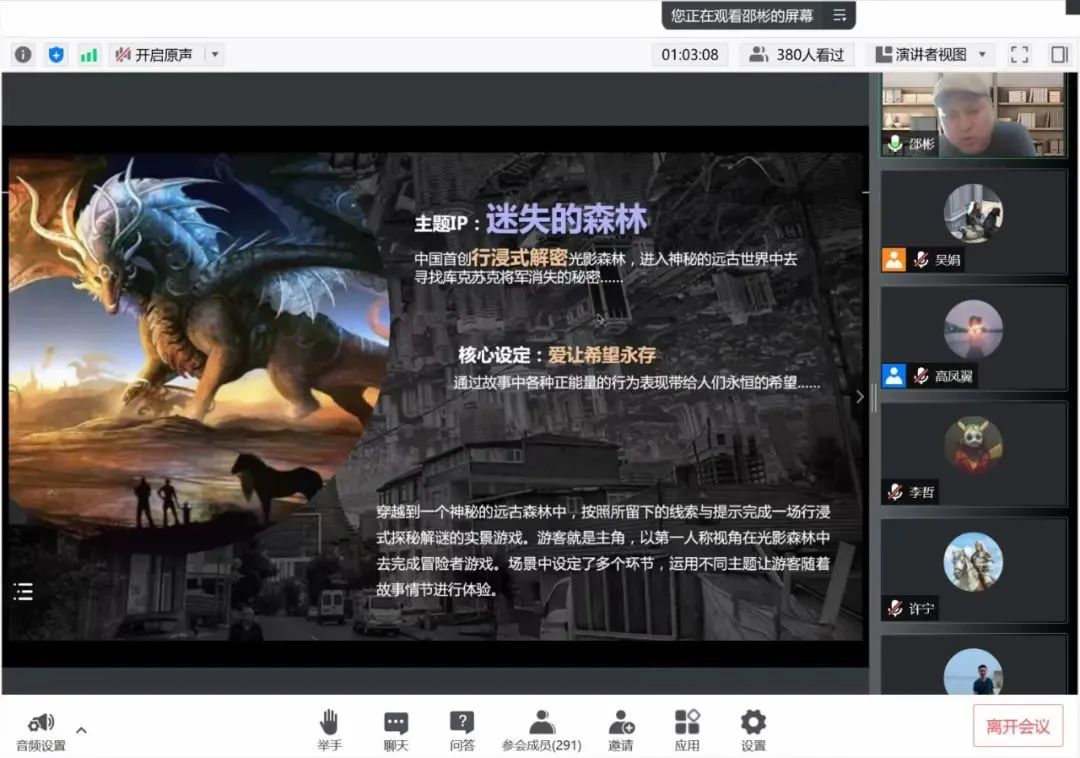This screenshot has height=758, width=1080.
Task: Open the 问答 Q&A panel
Action: pos(462,731)
